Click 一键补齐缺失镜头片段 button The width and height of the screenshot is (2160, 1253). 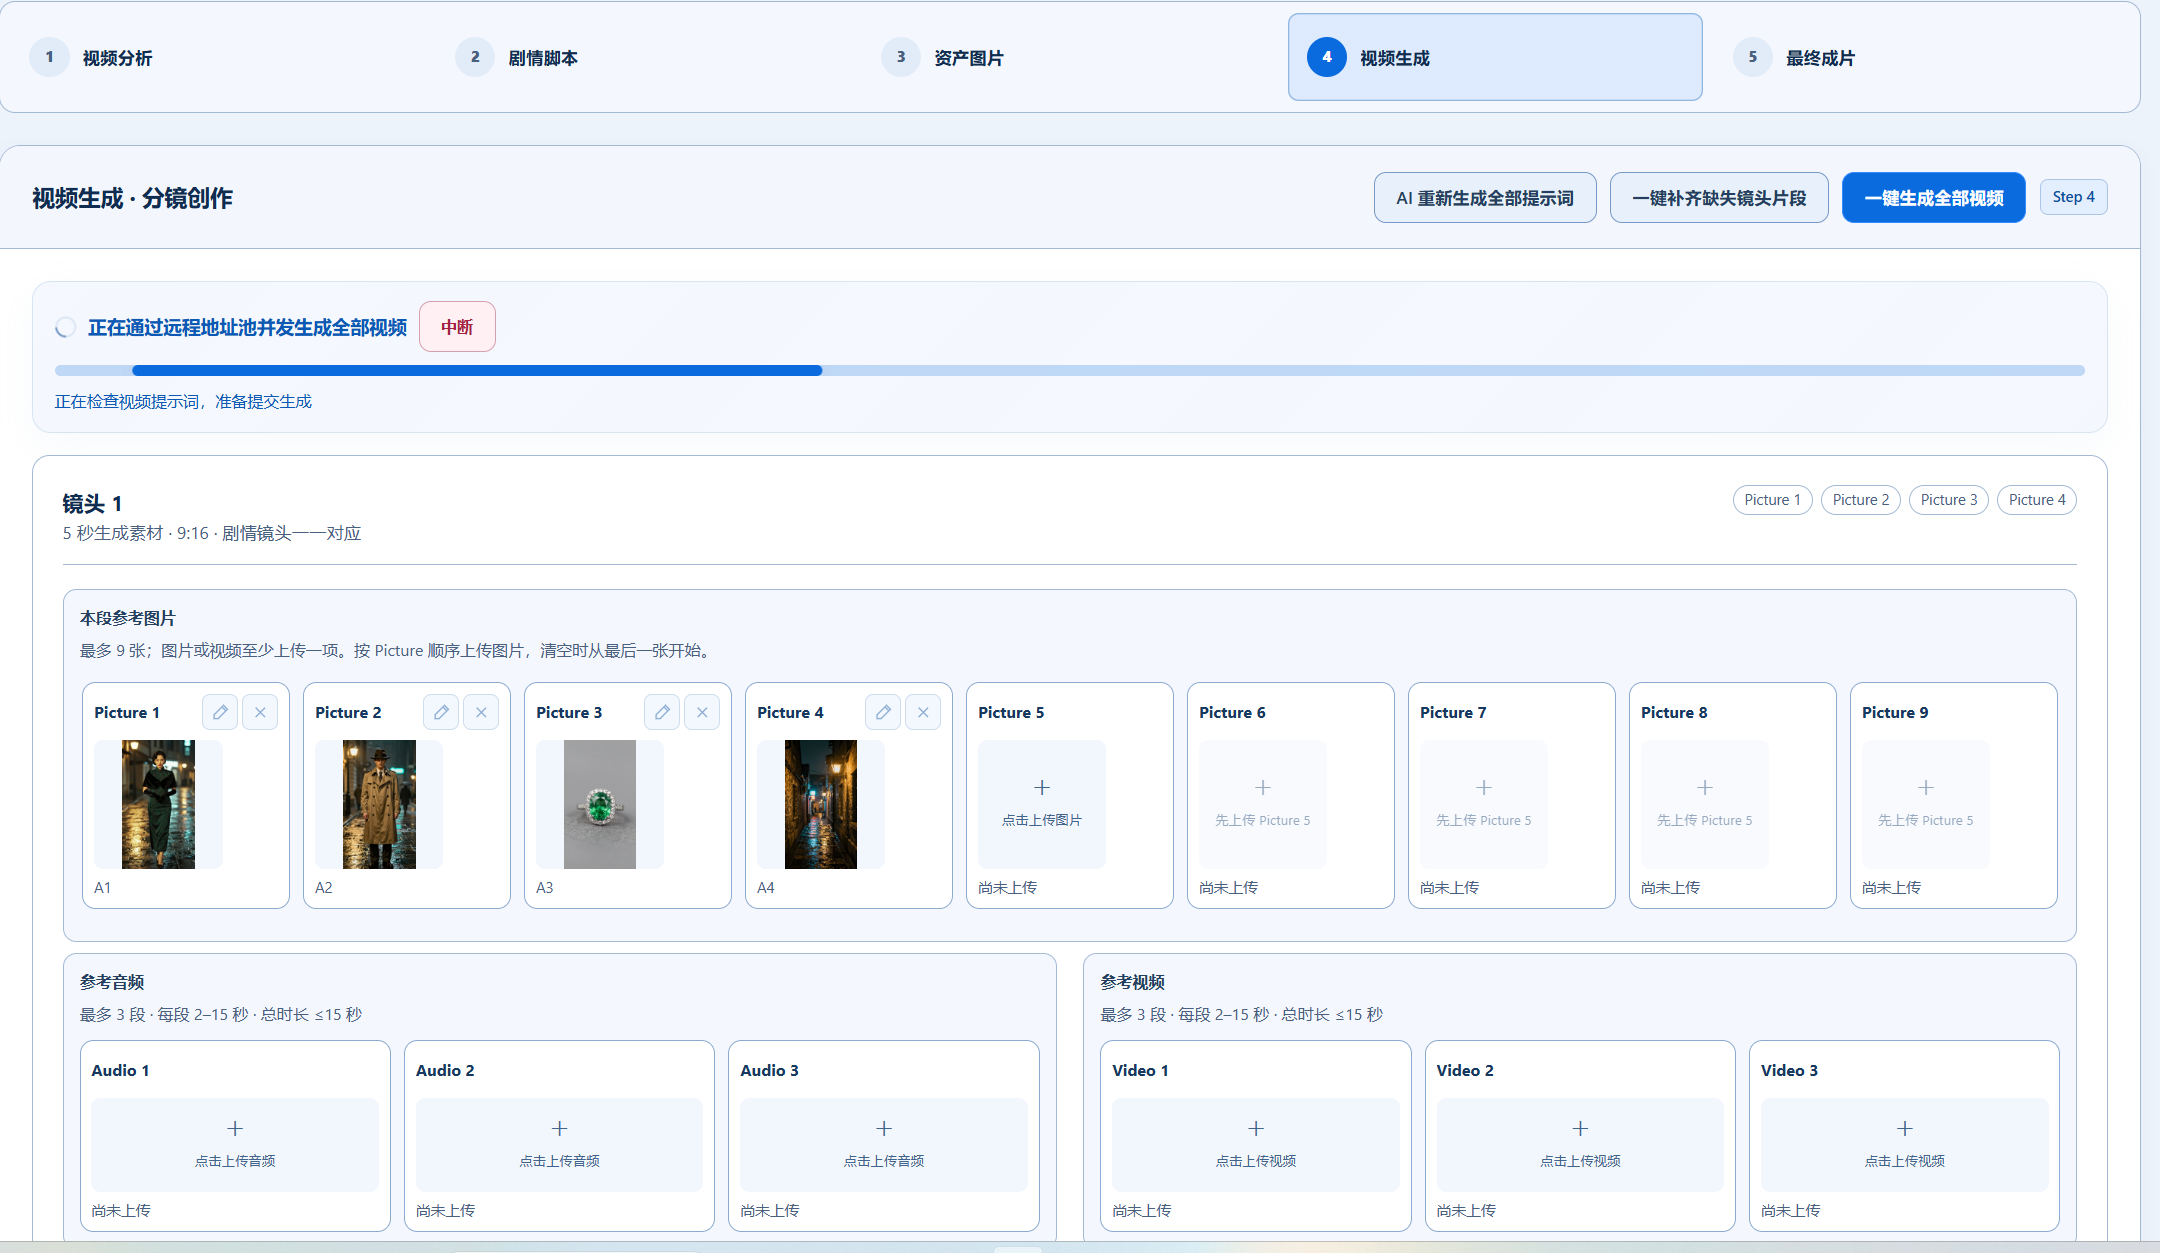pyautogui.click(x=1719, y=198)
